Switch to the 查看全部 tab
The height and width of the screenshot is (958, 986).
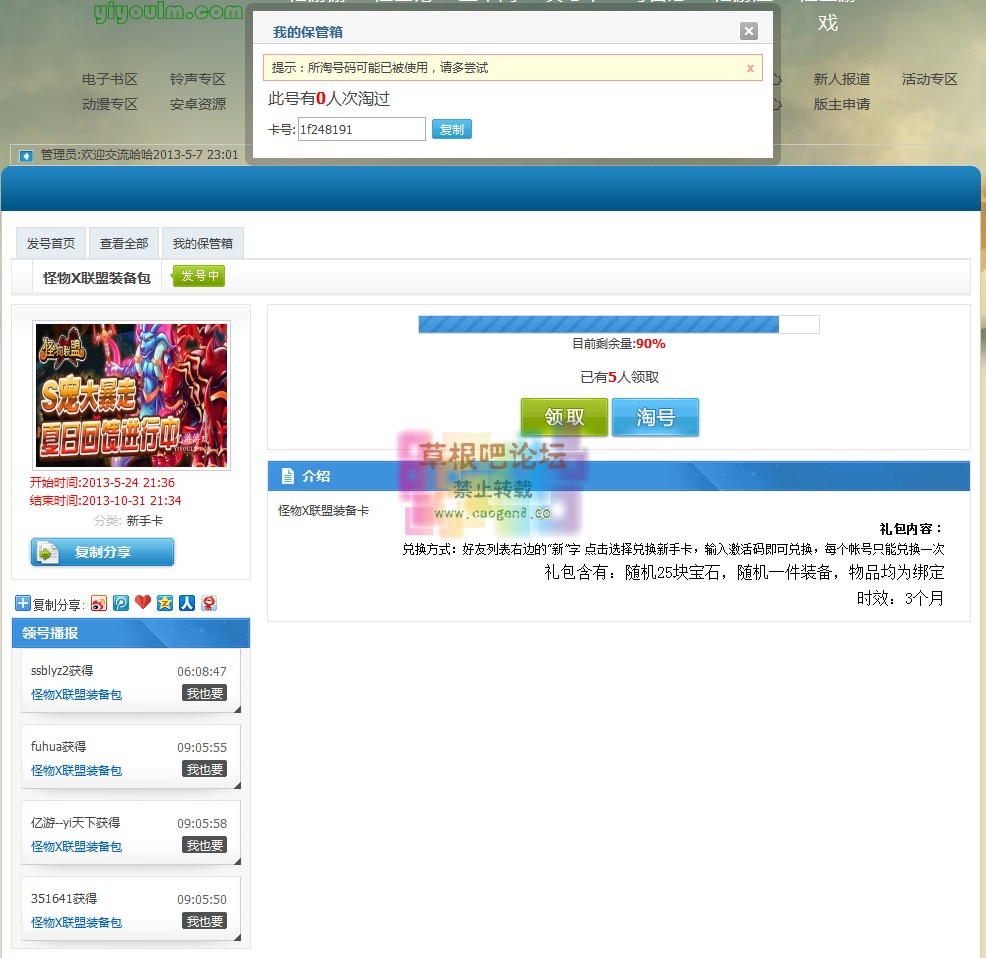[124, 242]
